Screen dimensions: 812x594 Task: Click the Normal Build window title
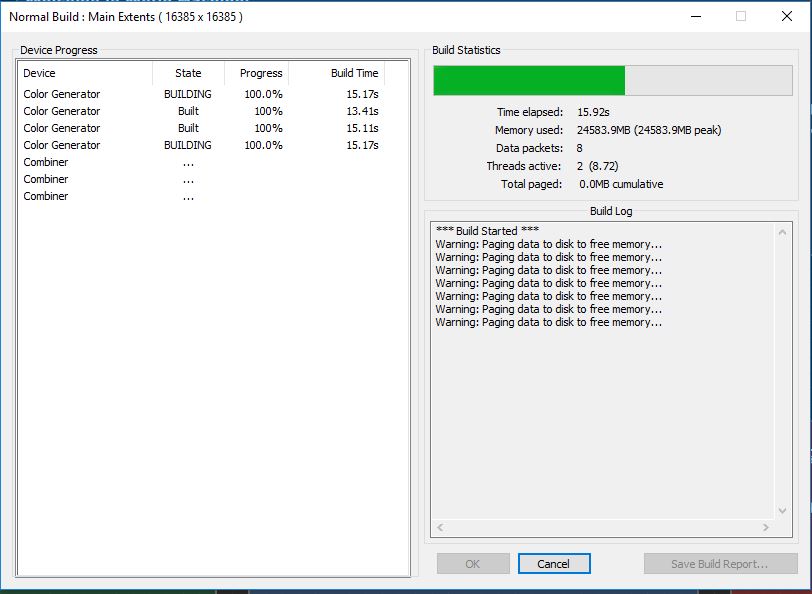126,17
